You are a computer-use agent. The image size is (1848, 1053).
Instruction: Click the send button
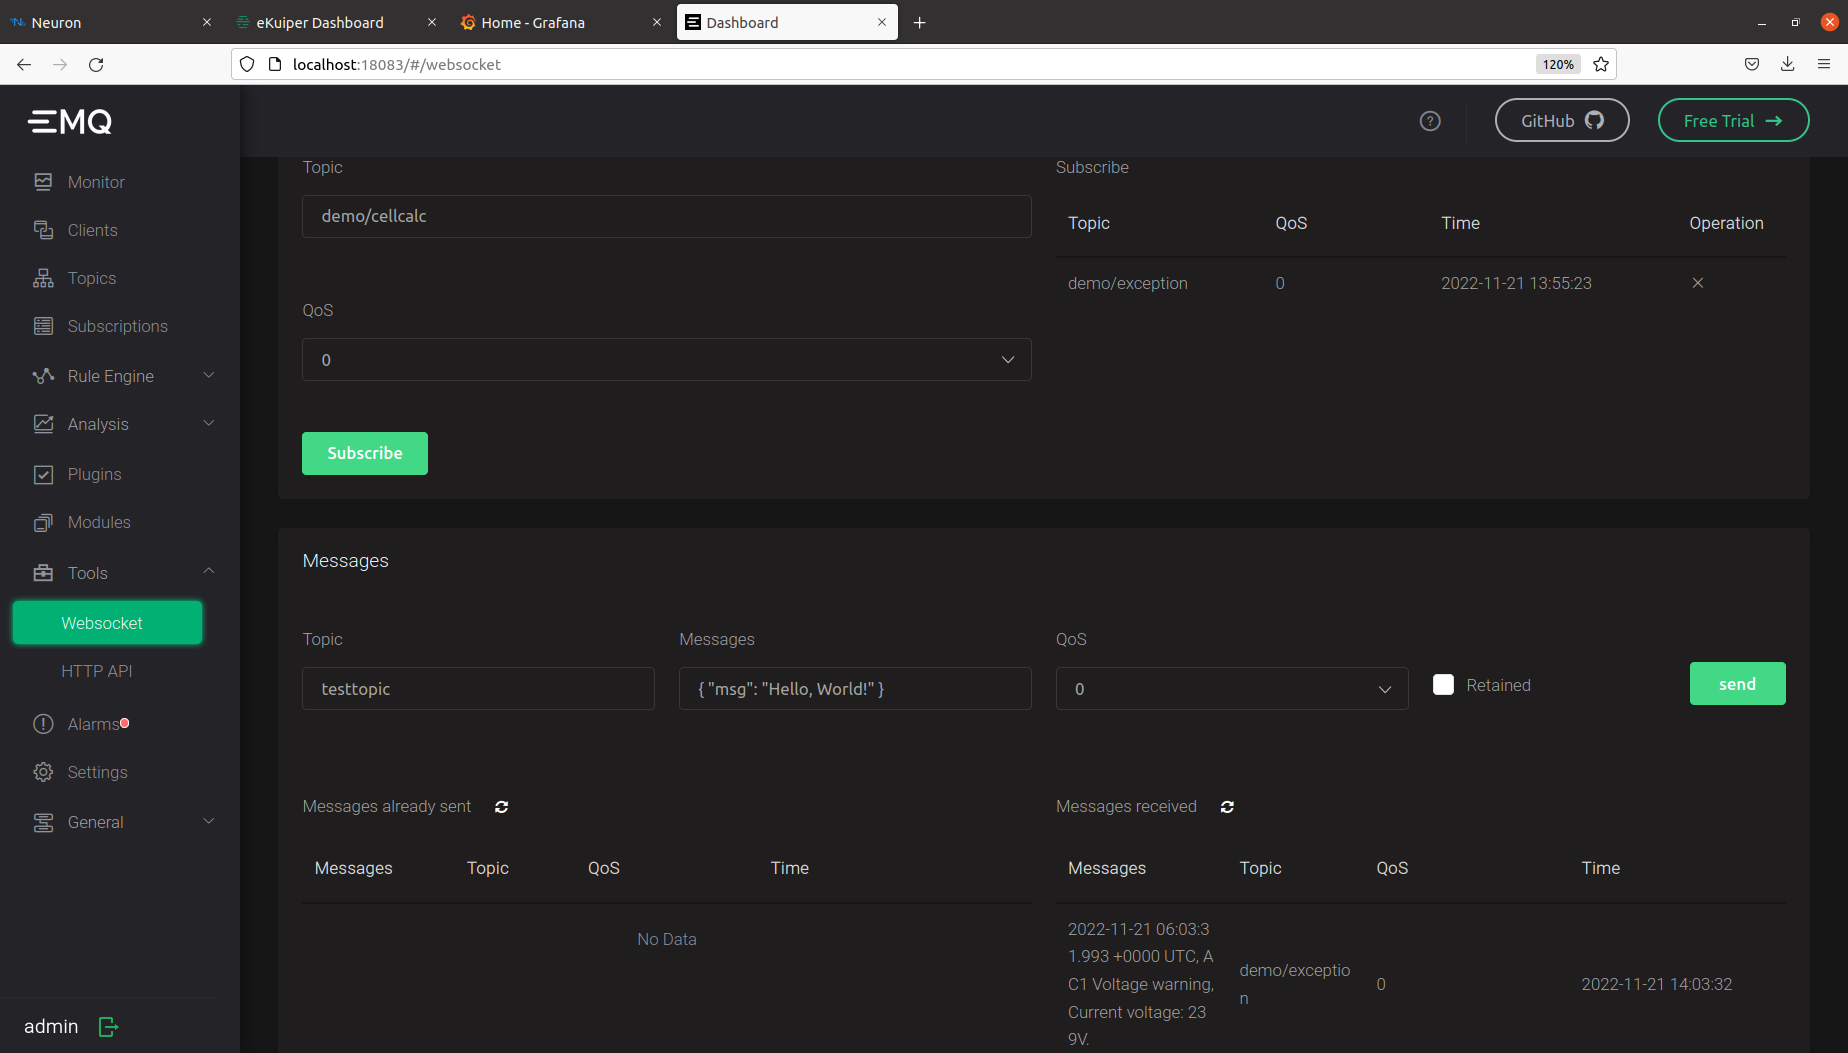[1737, 684]
